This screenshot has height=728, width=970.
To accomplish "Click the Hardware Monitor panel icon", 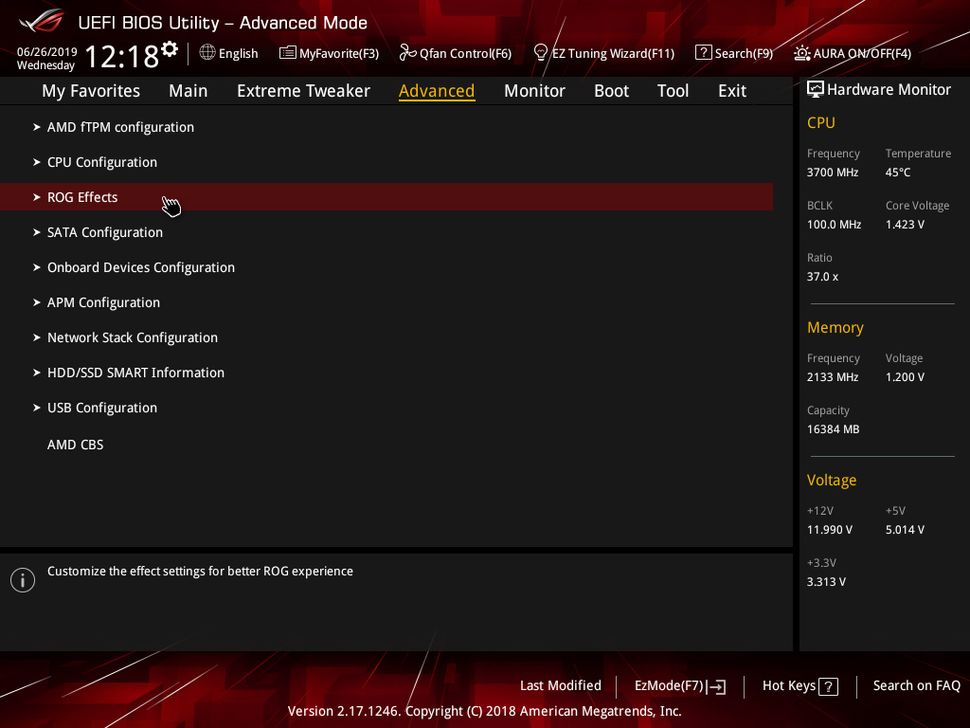I will pos(814,89).
